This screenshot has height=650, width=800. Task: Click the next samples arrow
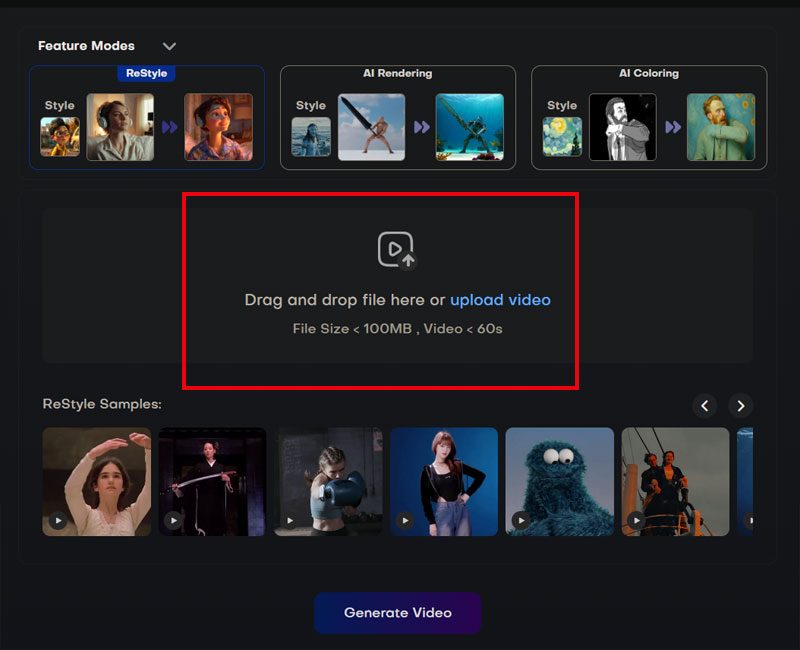click(740, 405)
